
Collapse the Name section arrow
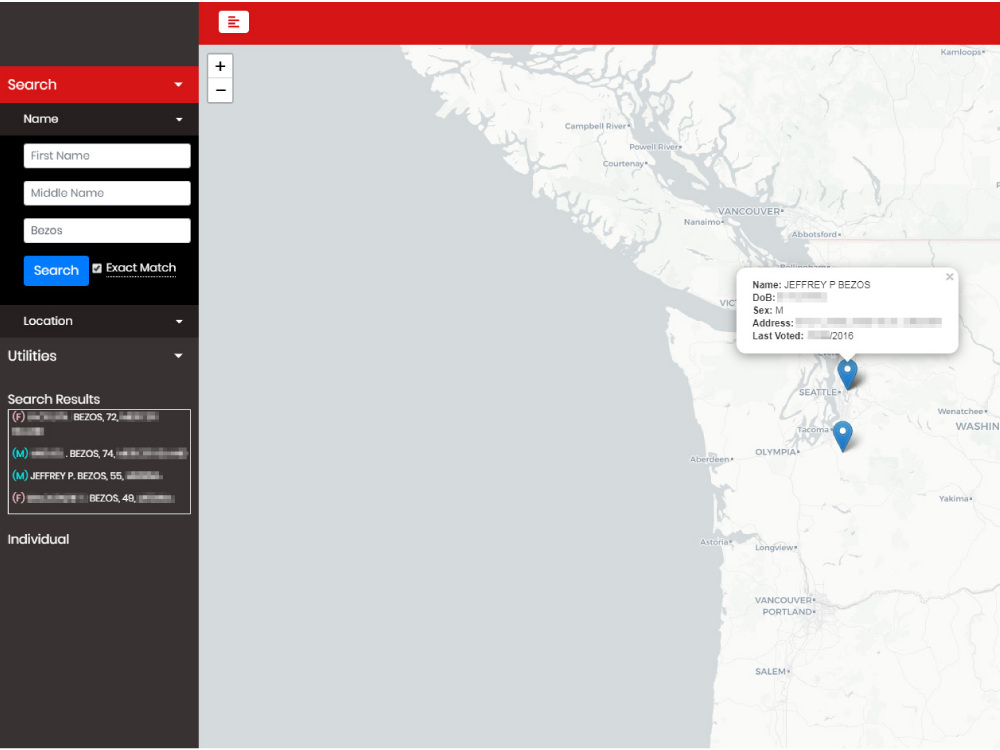pos(179,119)
